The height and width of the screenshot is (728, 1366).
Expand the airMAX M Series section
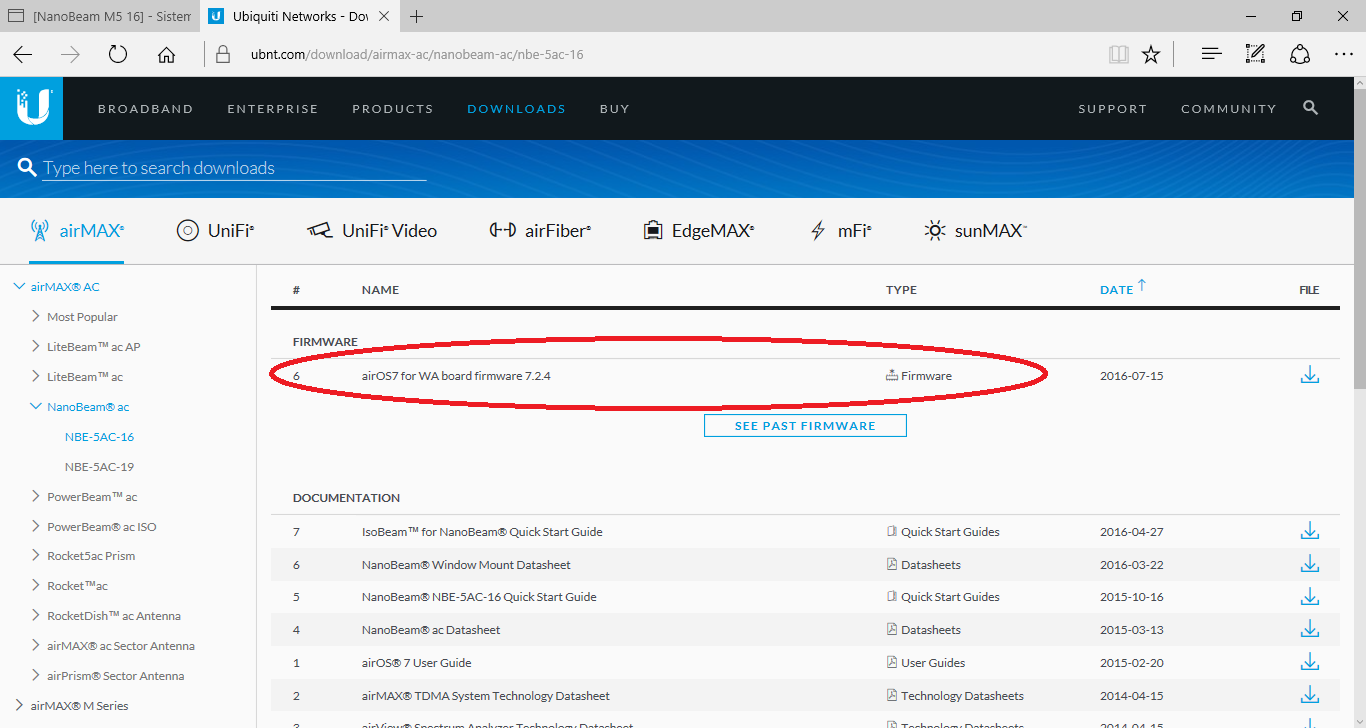tap(18, 705)
